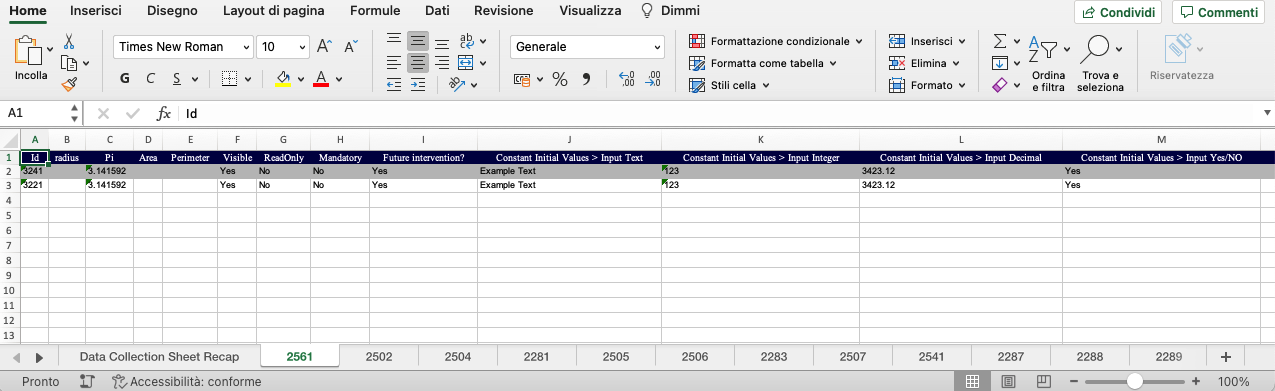Apply the red font color A
This screenshot has width=1275, height=391.
[321, 79]
